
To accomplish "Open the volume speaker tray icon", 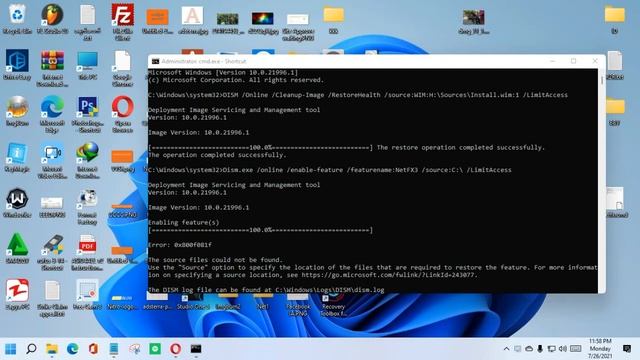I will click(x=562, y=349).
